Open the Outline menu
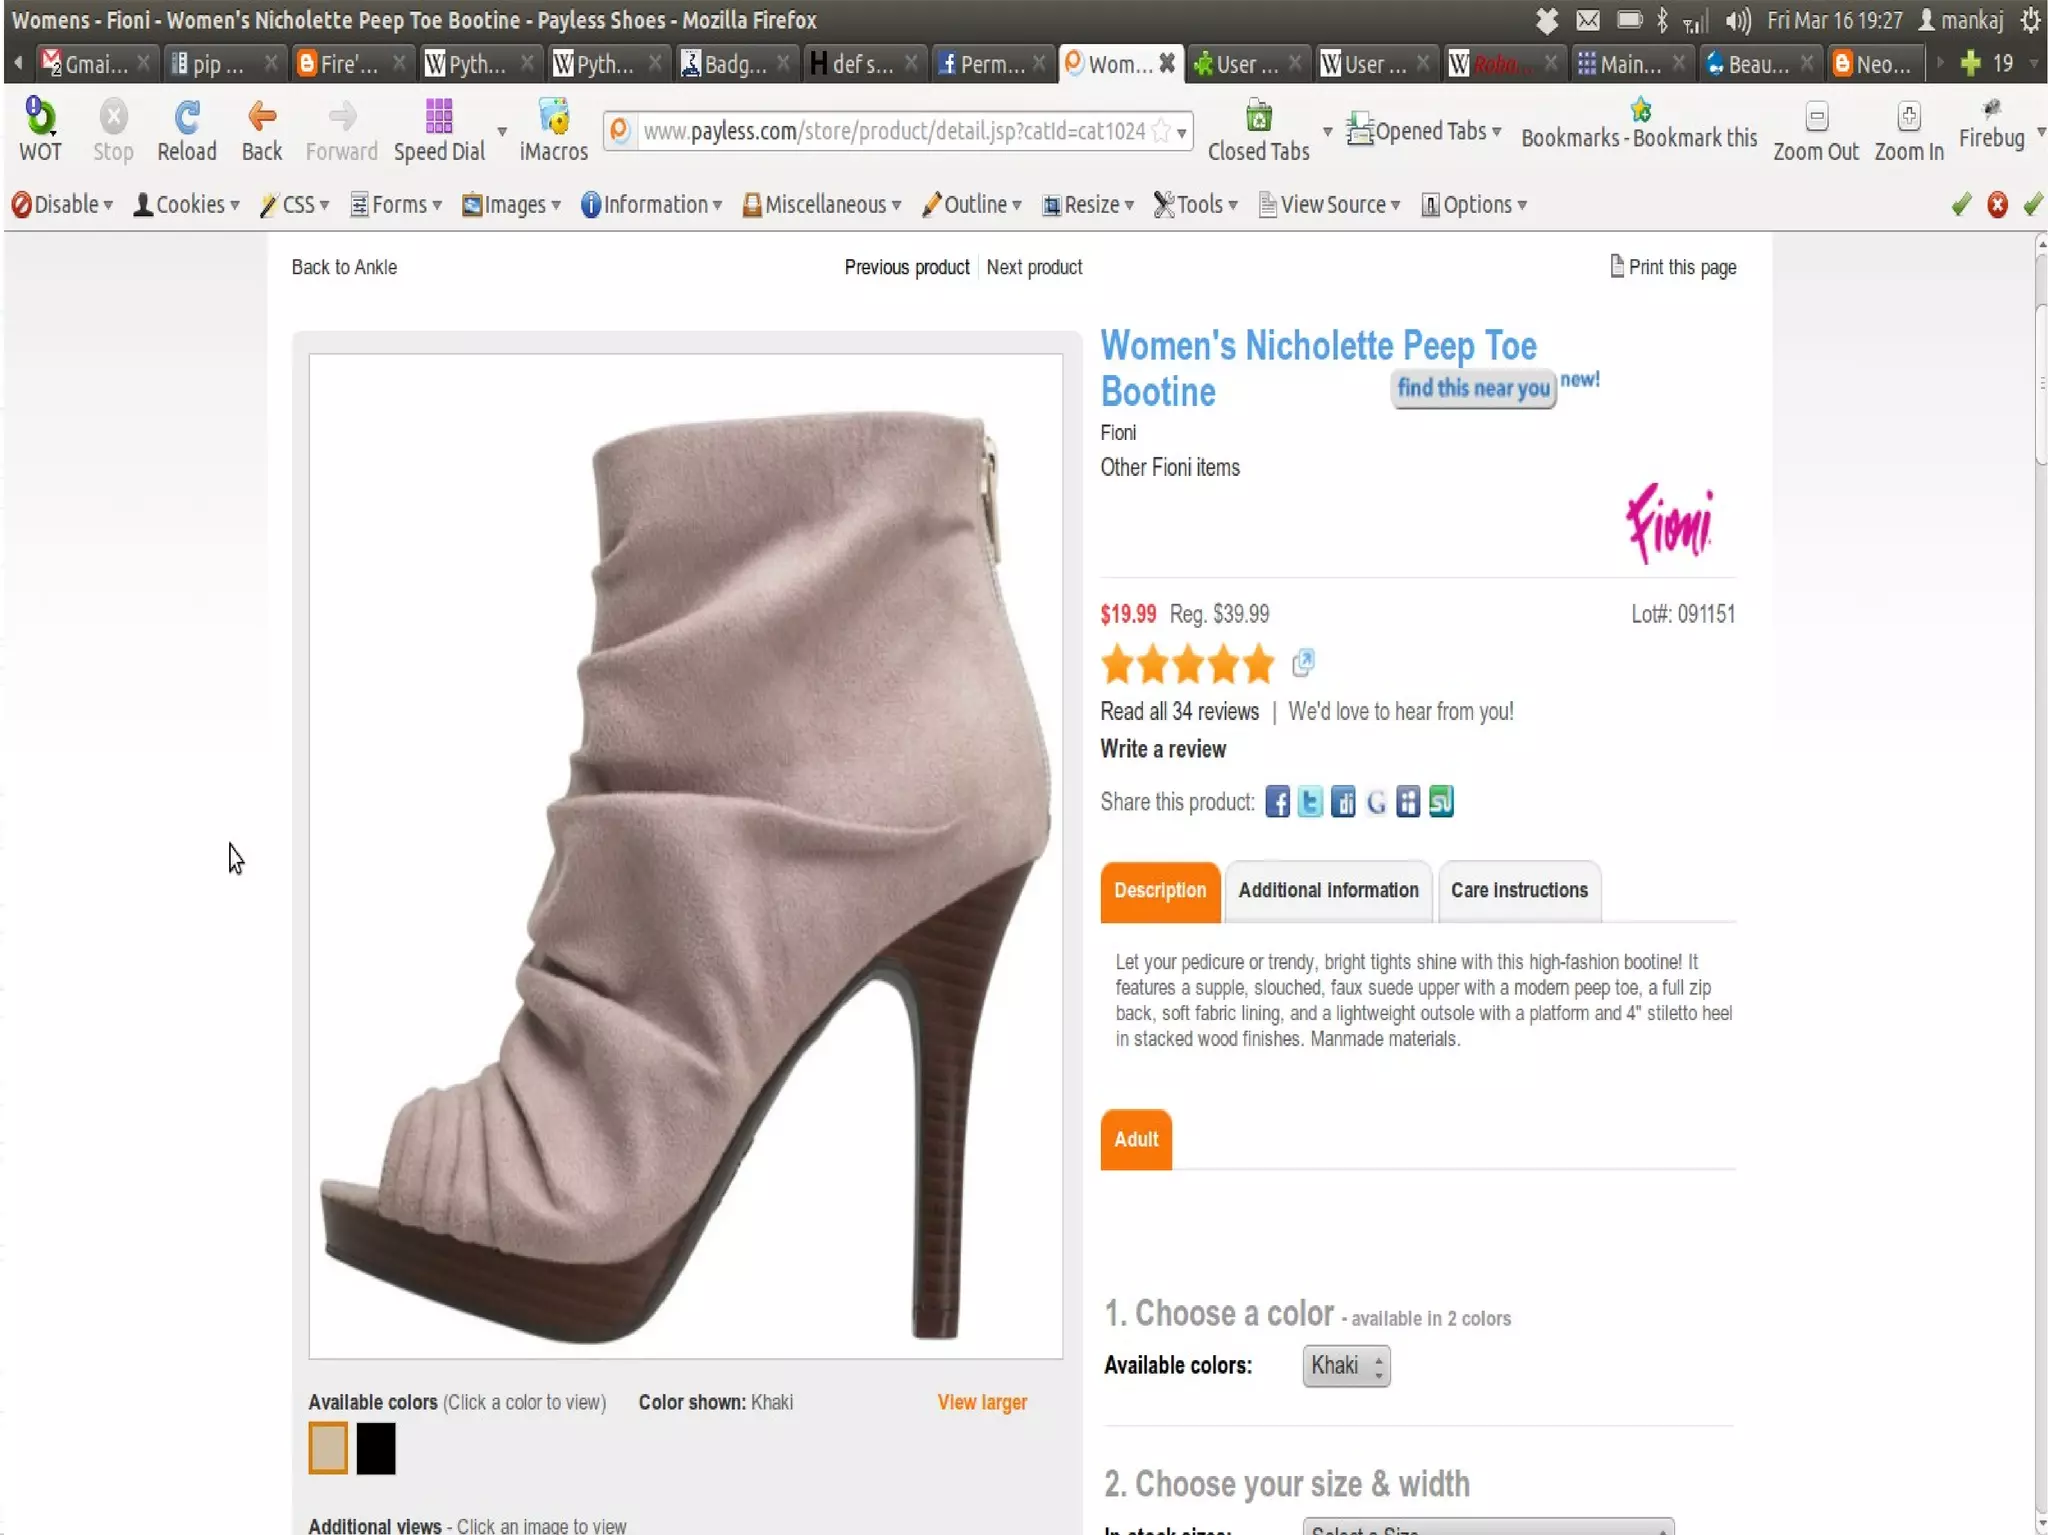Viewport: 2048px width, 1535px height. tap(972, 204)
